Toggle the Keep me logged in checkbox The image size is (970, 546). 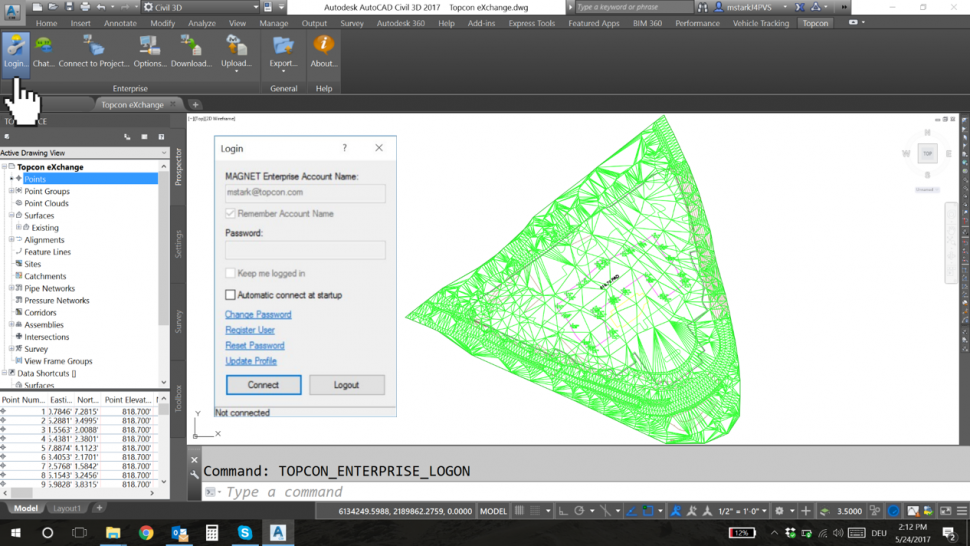(231, 273)
